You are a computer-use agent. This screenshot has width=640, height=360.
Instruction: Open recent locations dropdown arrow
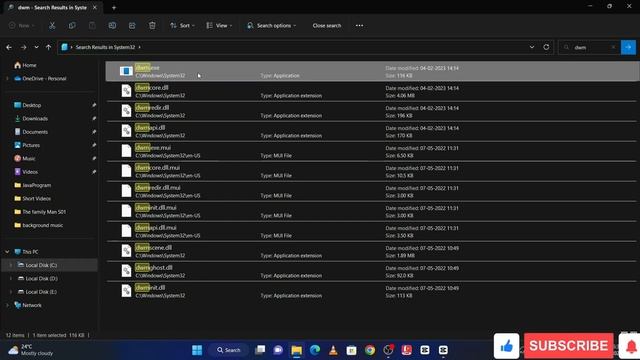pos(36,47)
